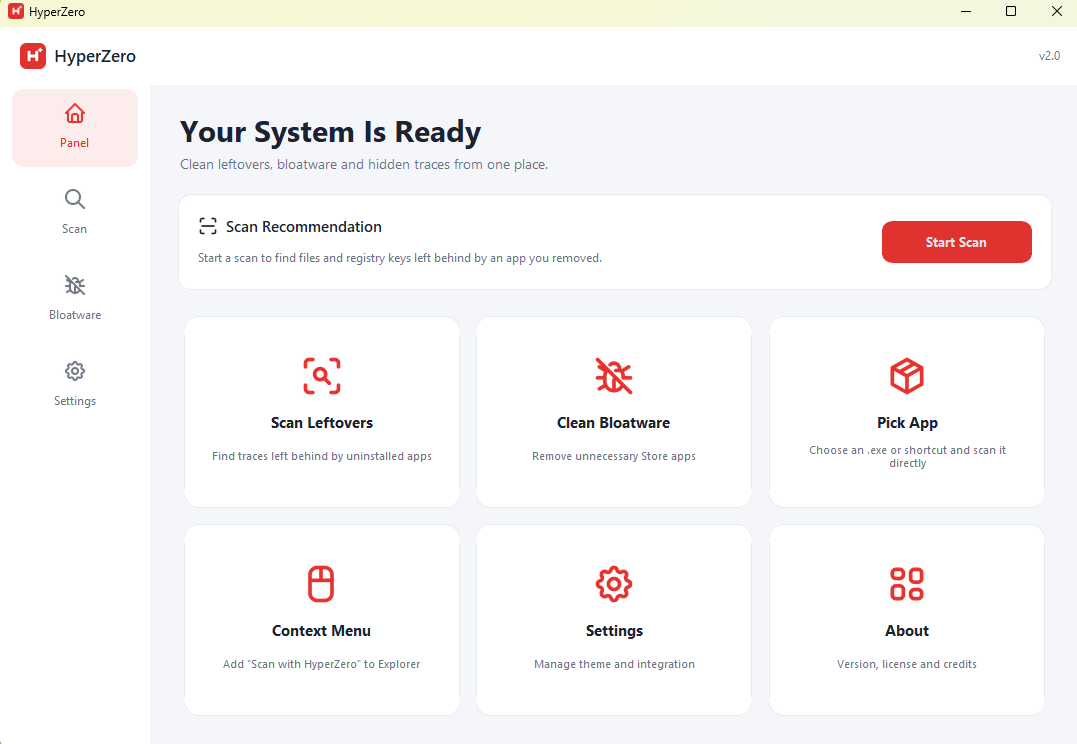The height and width of the screenshot is (744, 1077).
Task: Click the Pick App box icon
Action: tap(907, 376)
